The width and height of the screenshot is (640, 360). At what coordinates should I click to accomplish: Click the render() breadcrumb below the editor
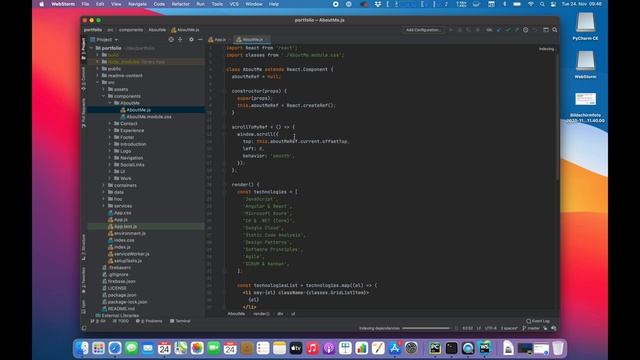click(x=261, y=314)
